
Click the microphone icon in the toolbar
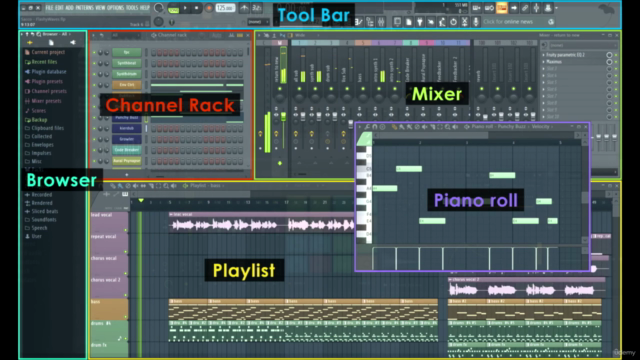point(476,22)
